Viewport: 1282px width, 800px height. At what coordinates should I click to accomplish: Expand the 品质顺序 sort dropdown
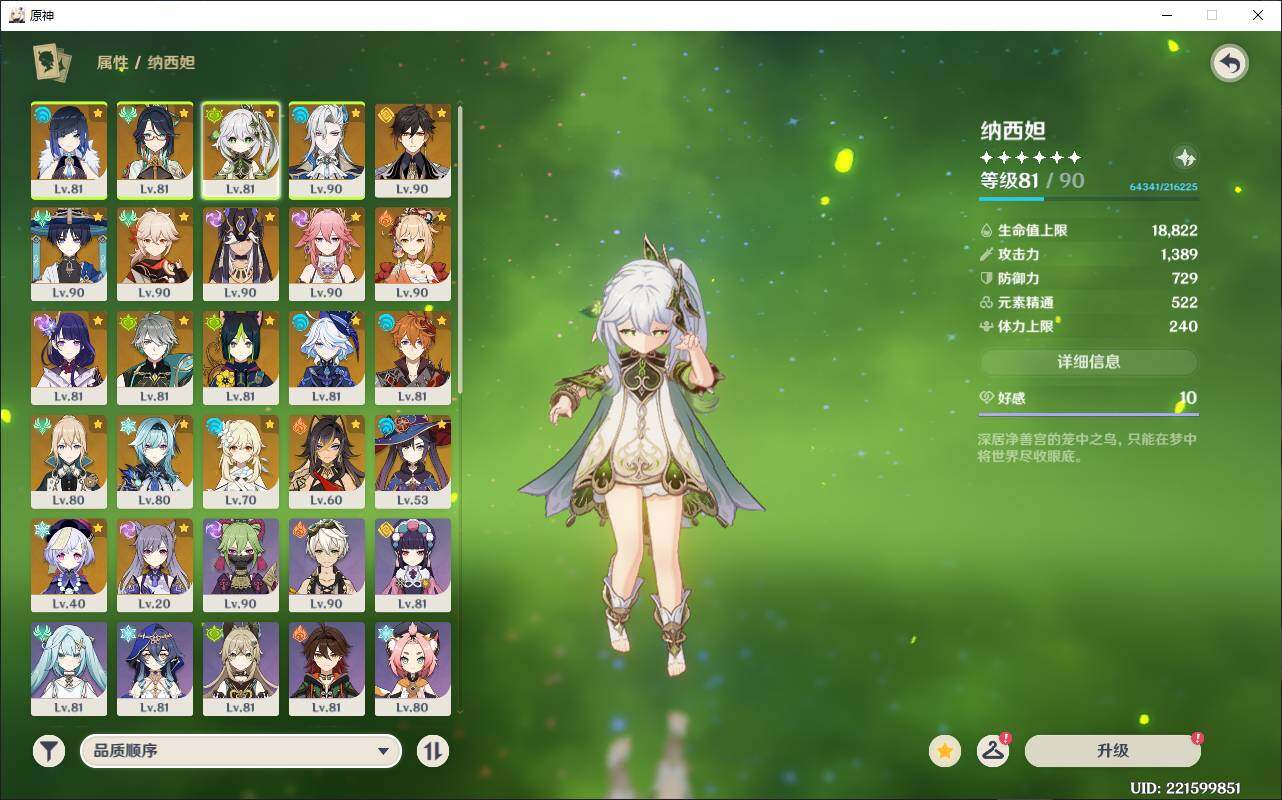point(241,751)
